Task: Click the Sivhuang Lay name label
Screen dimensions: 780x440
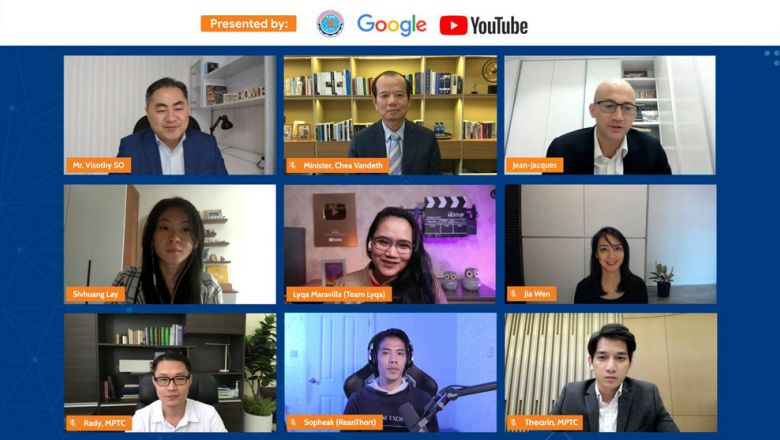Action: point(95,294)
